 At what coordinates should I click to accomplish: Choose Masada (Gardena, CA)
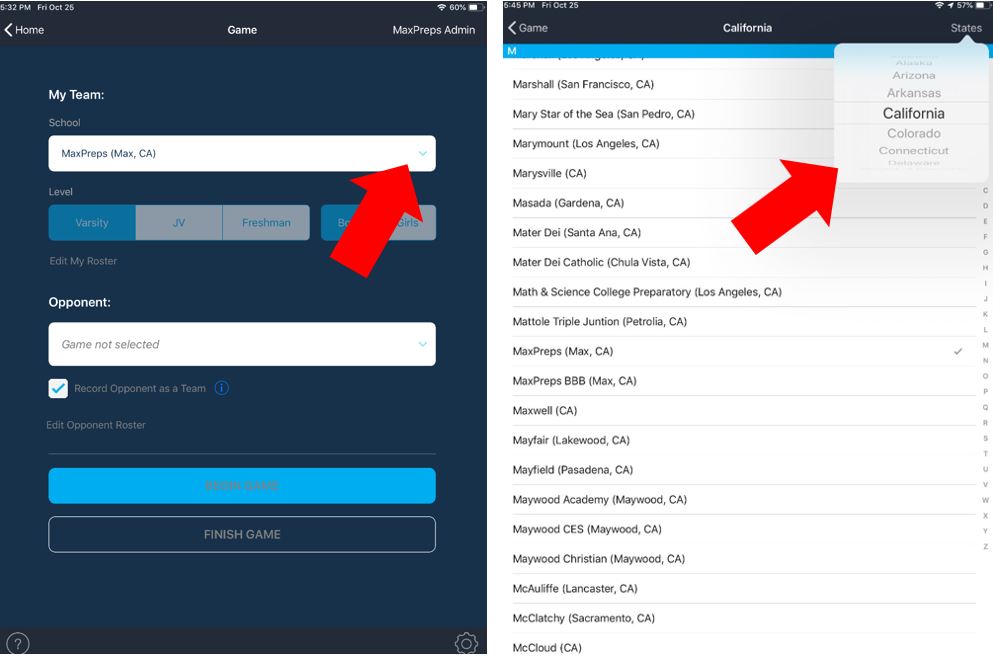(x=742, y=203)
